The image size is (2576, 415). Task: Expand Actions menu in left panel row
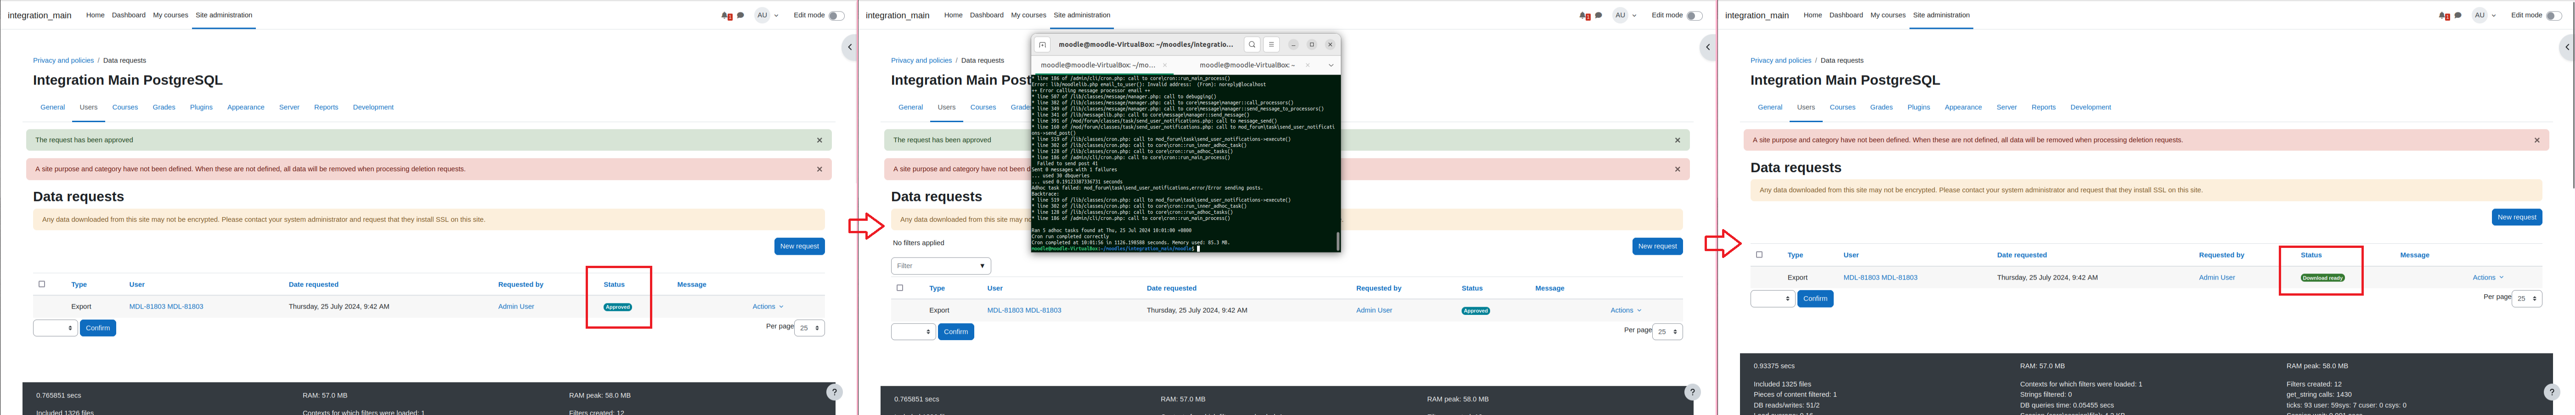768,307
